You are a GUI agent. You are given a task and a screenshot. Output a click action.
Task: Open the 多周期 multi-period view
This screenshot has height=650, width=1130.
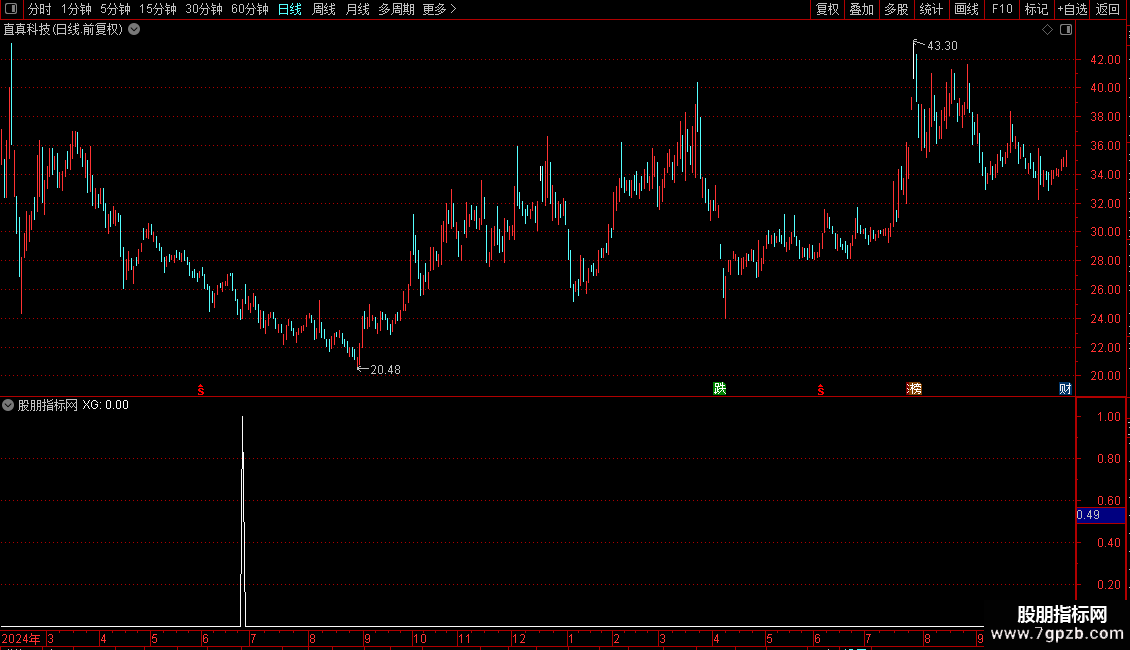click(396, 9)
